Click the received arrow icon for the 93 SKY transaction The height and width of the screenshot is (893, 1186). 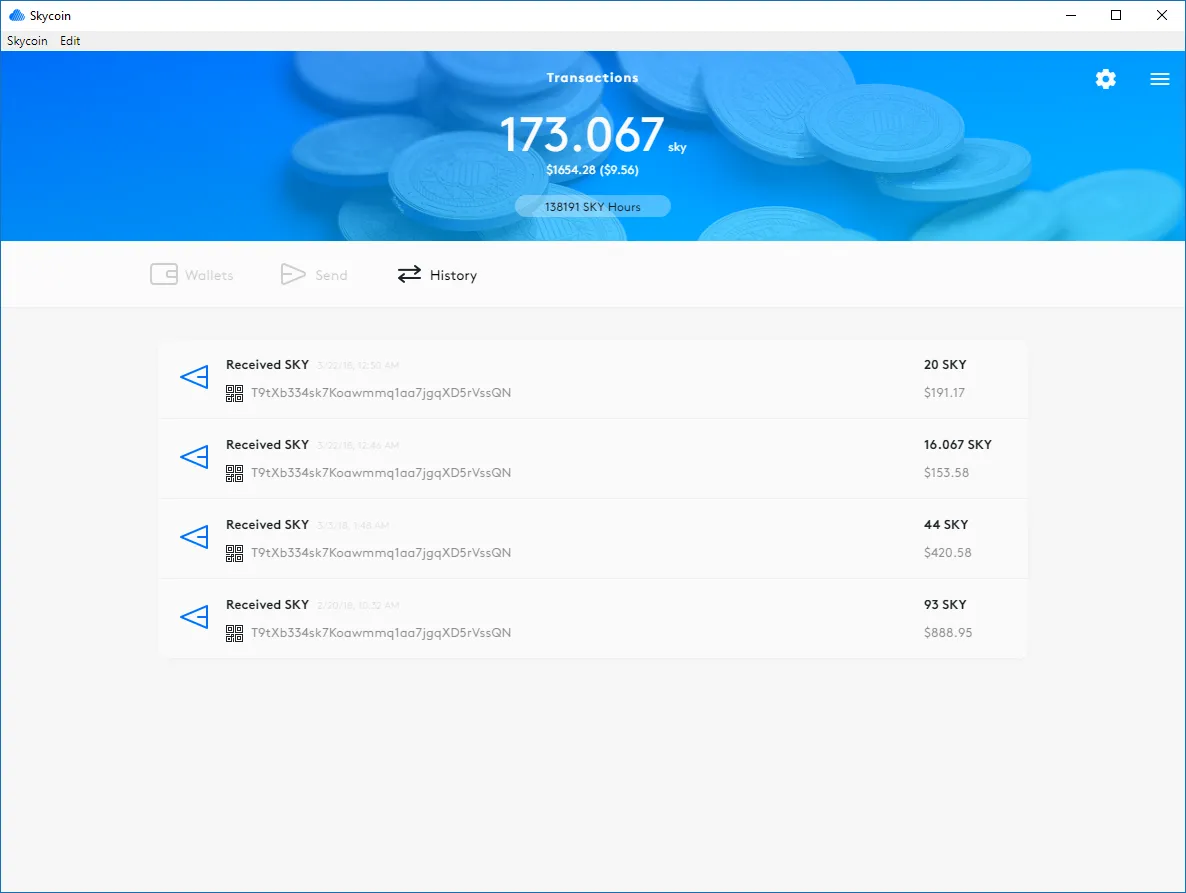(x=194, y=617)
